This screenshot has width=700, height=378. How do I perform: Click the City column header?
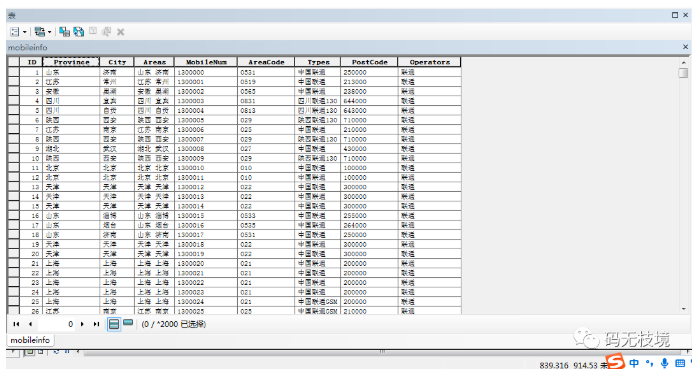pyautogui.click(x=117, y=62)
